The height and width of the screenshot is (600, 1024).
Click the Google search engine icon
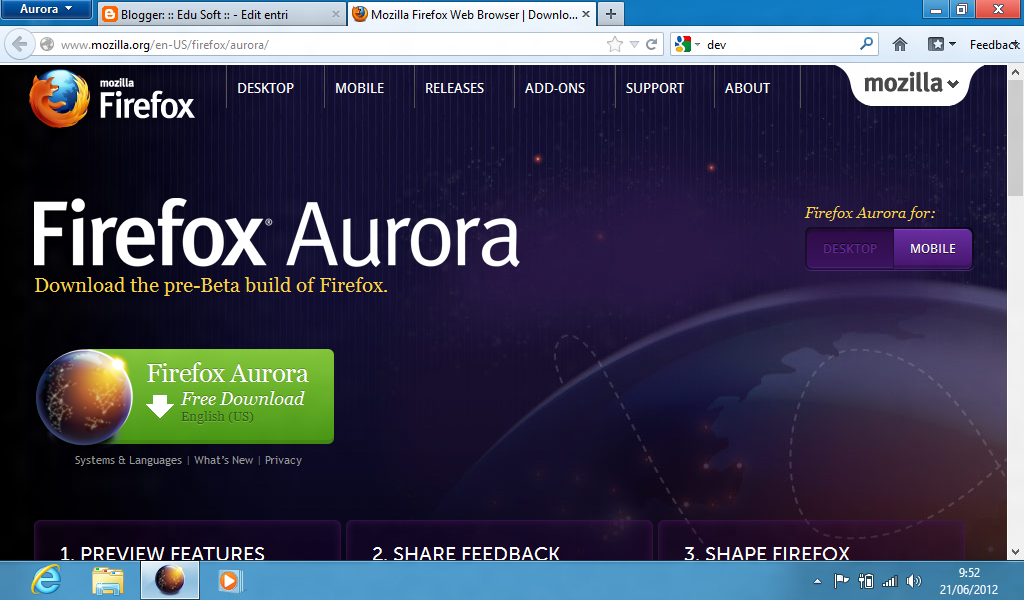[682, 44]
